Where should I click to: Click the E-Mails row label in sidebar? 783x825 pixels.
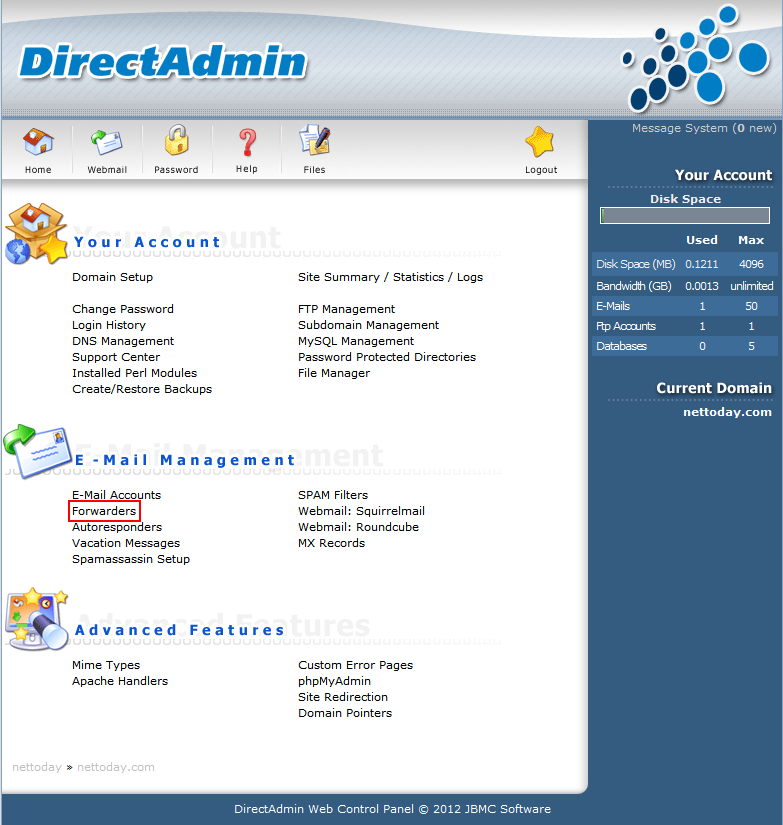click(x=613, y=306)
